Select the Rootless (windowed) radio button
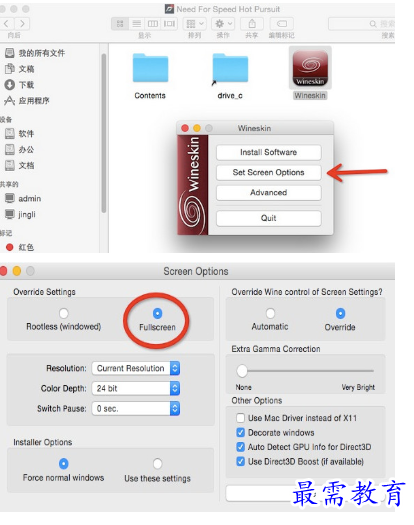The width and height of the screenshot is (414, 525). coord(64,313)
